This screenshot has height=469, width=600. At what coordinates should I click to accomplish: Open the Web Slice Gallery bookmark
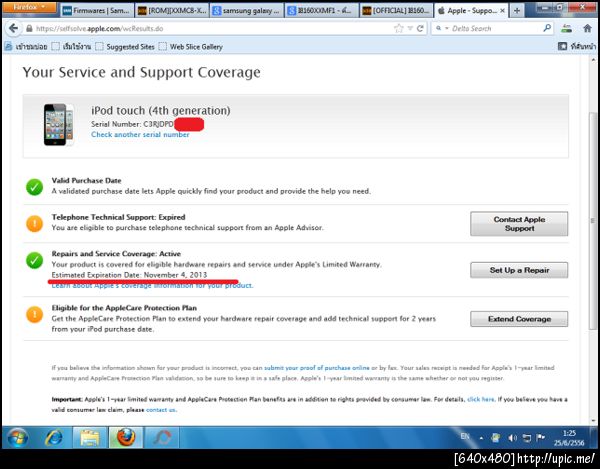point(191,47)
